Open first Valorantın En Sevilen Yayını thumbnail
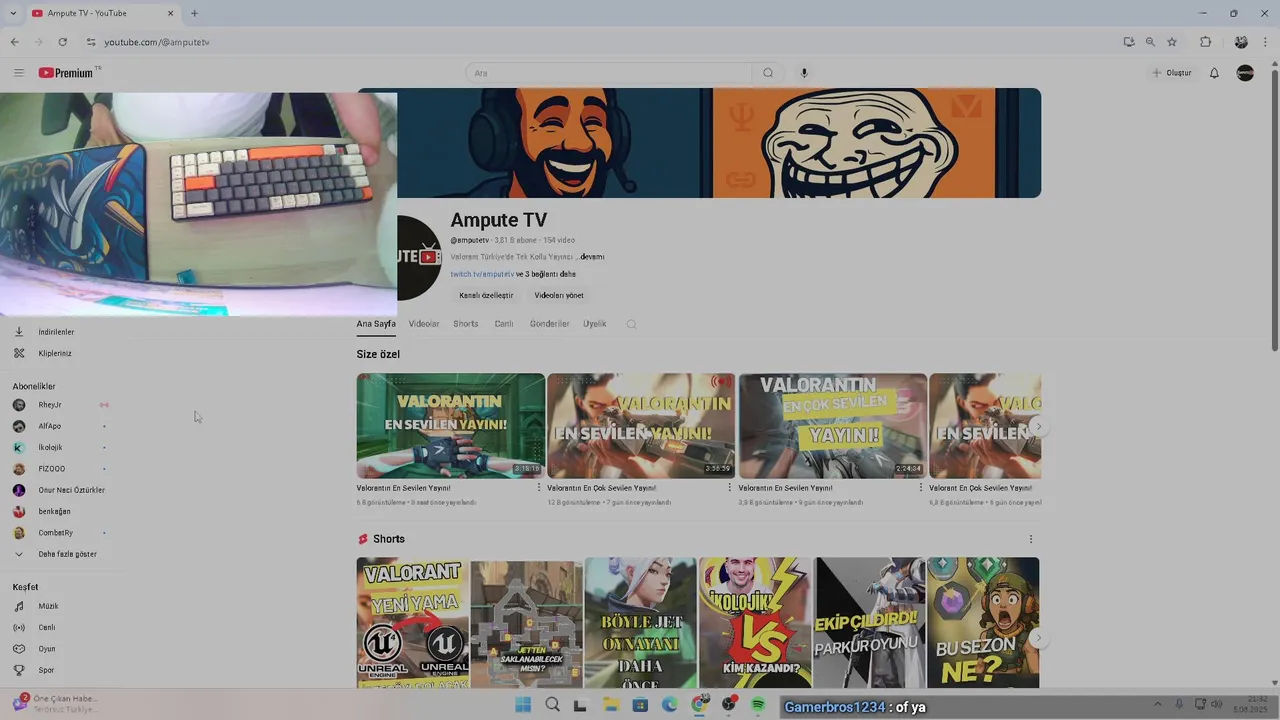The image size is (1280, 720). click(451, 426)
